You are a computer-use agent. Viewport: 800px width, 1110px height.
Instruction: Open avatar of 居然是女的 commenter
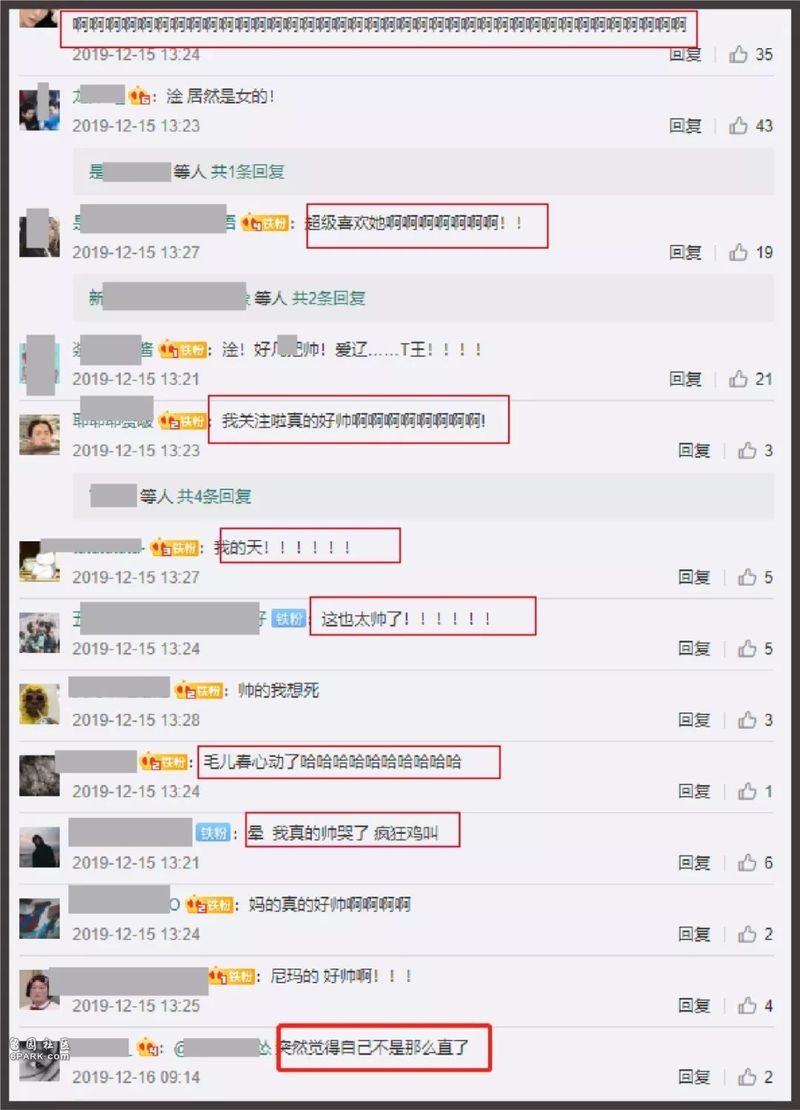point(39,108)
